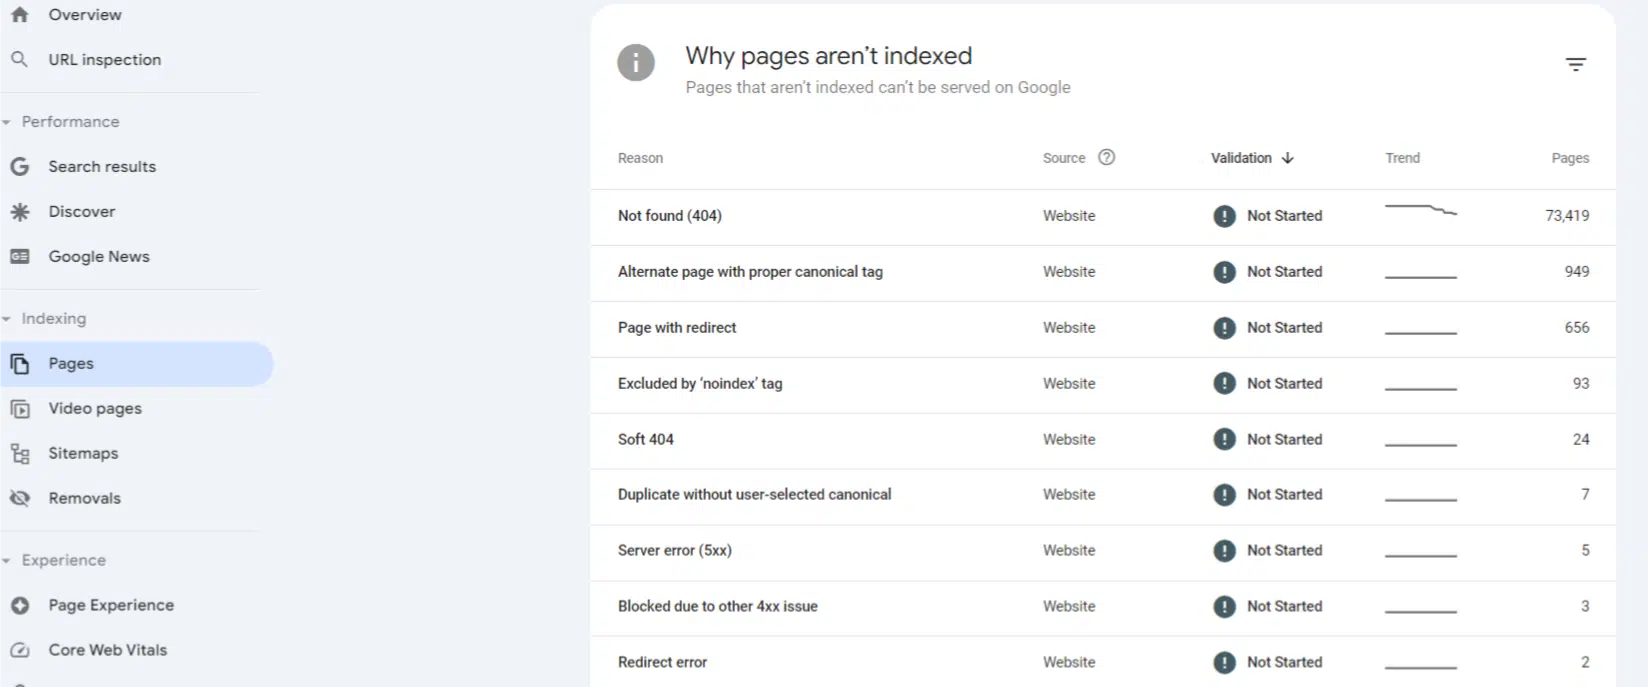Image resolution: width=1648 pixels, height=687 pixels.
Task: Open Search results in the sidebar
Action: 102,167
